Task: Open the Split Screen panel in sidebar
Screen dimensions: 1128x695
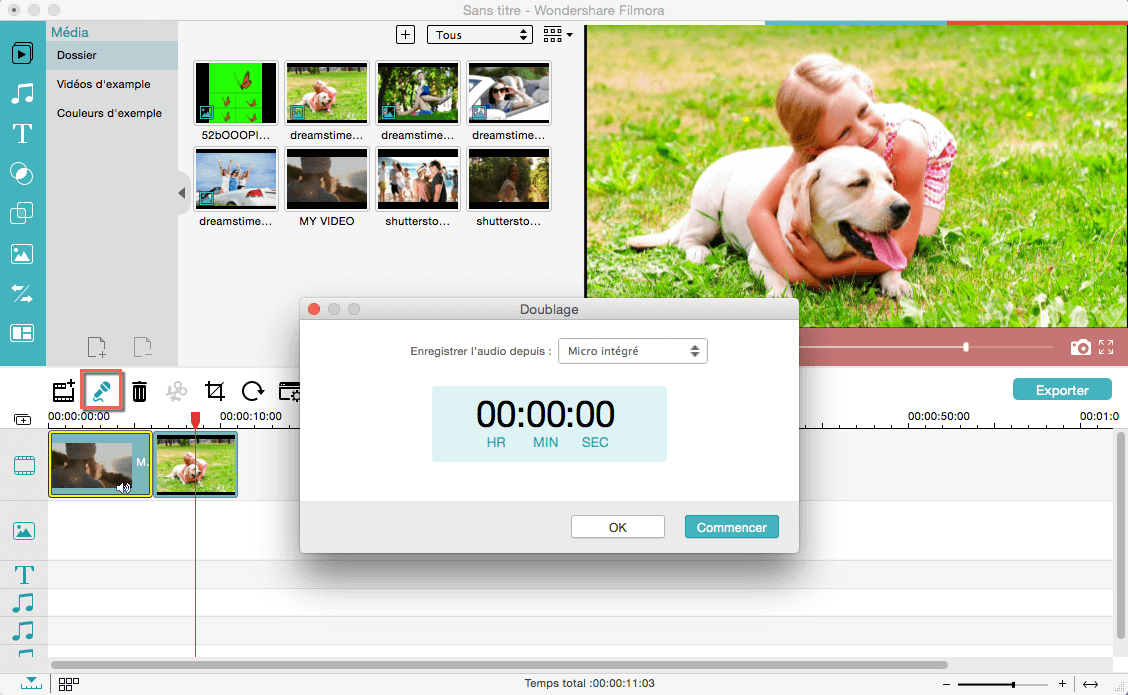Action: pos(22,333)
